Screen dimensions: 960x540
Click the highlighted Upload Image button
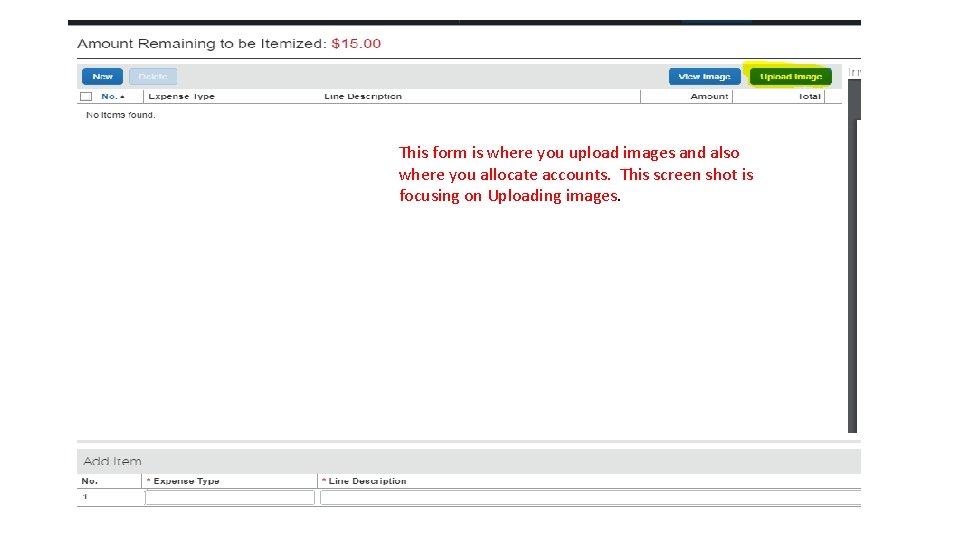click(790, 77)
